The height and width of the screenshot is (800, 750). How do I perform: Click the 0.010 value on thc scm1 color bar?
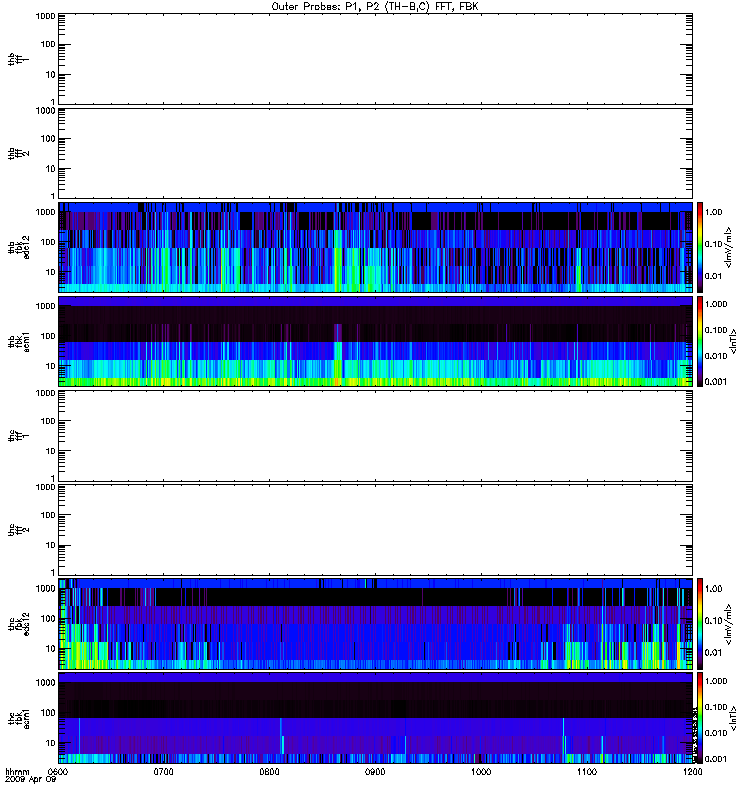tap(716, 733)
